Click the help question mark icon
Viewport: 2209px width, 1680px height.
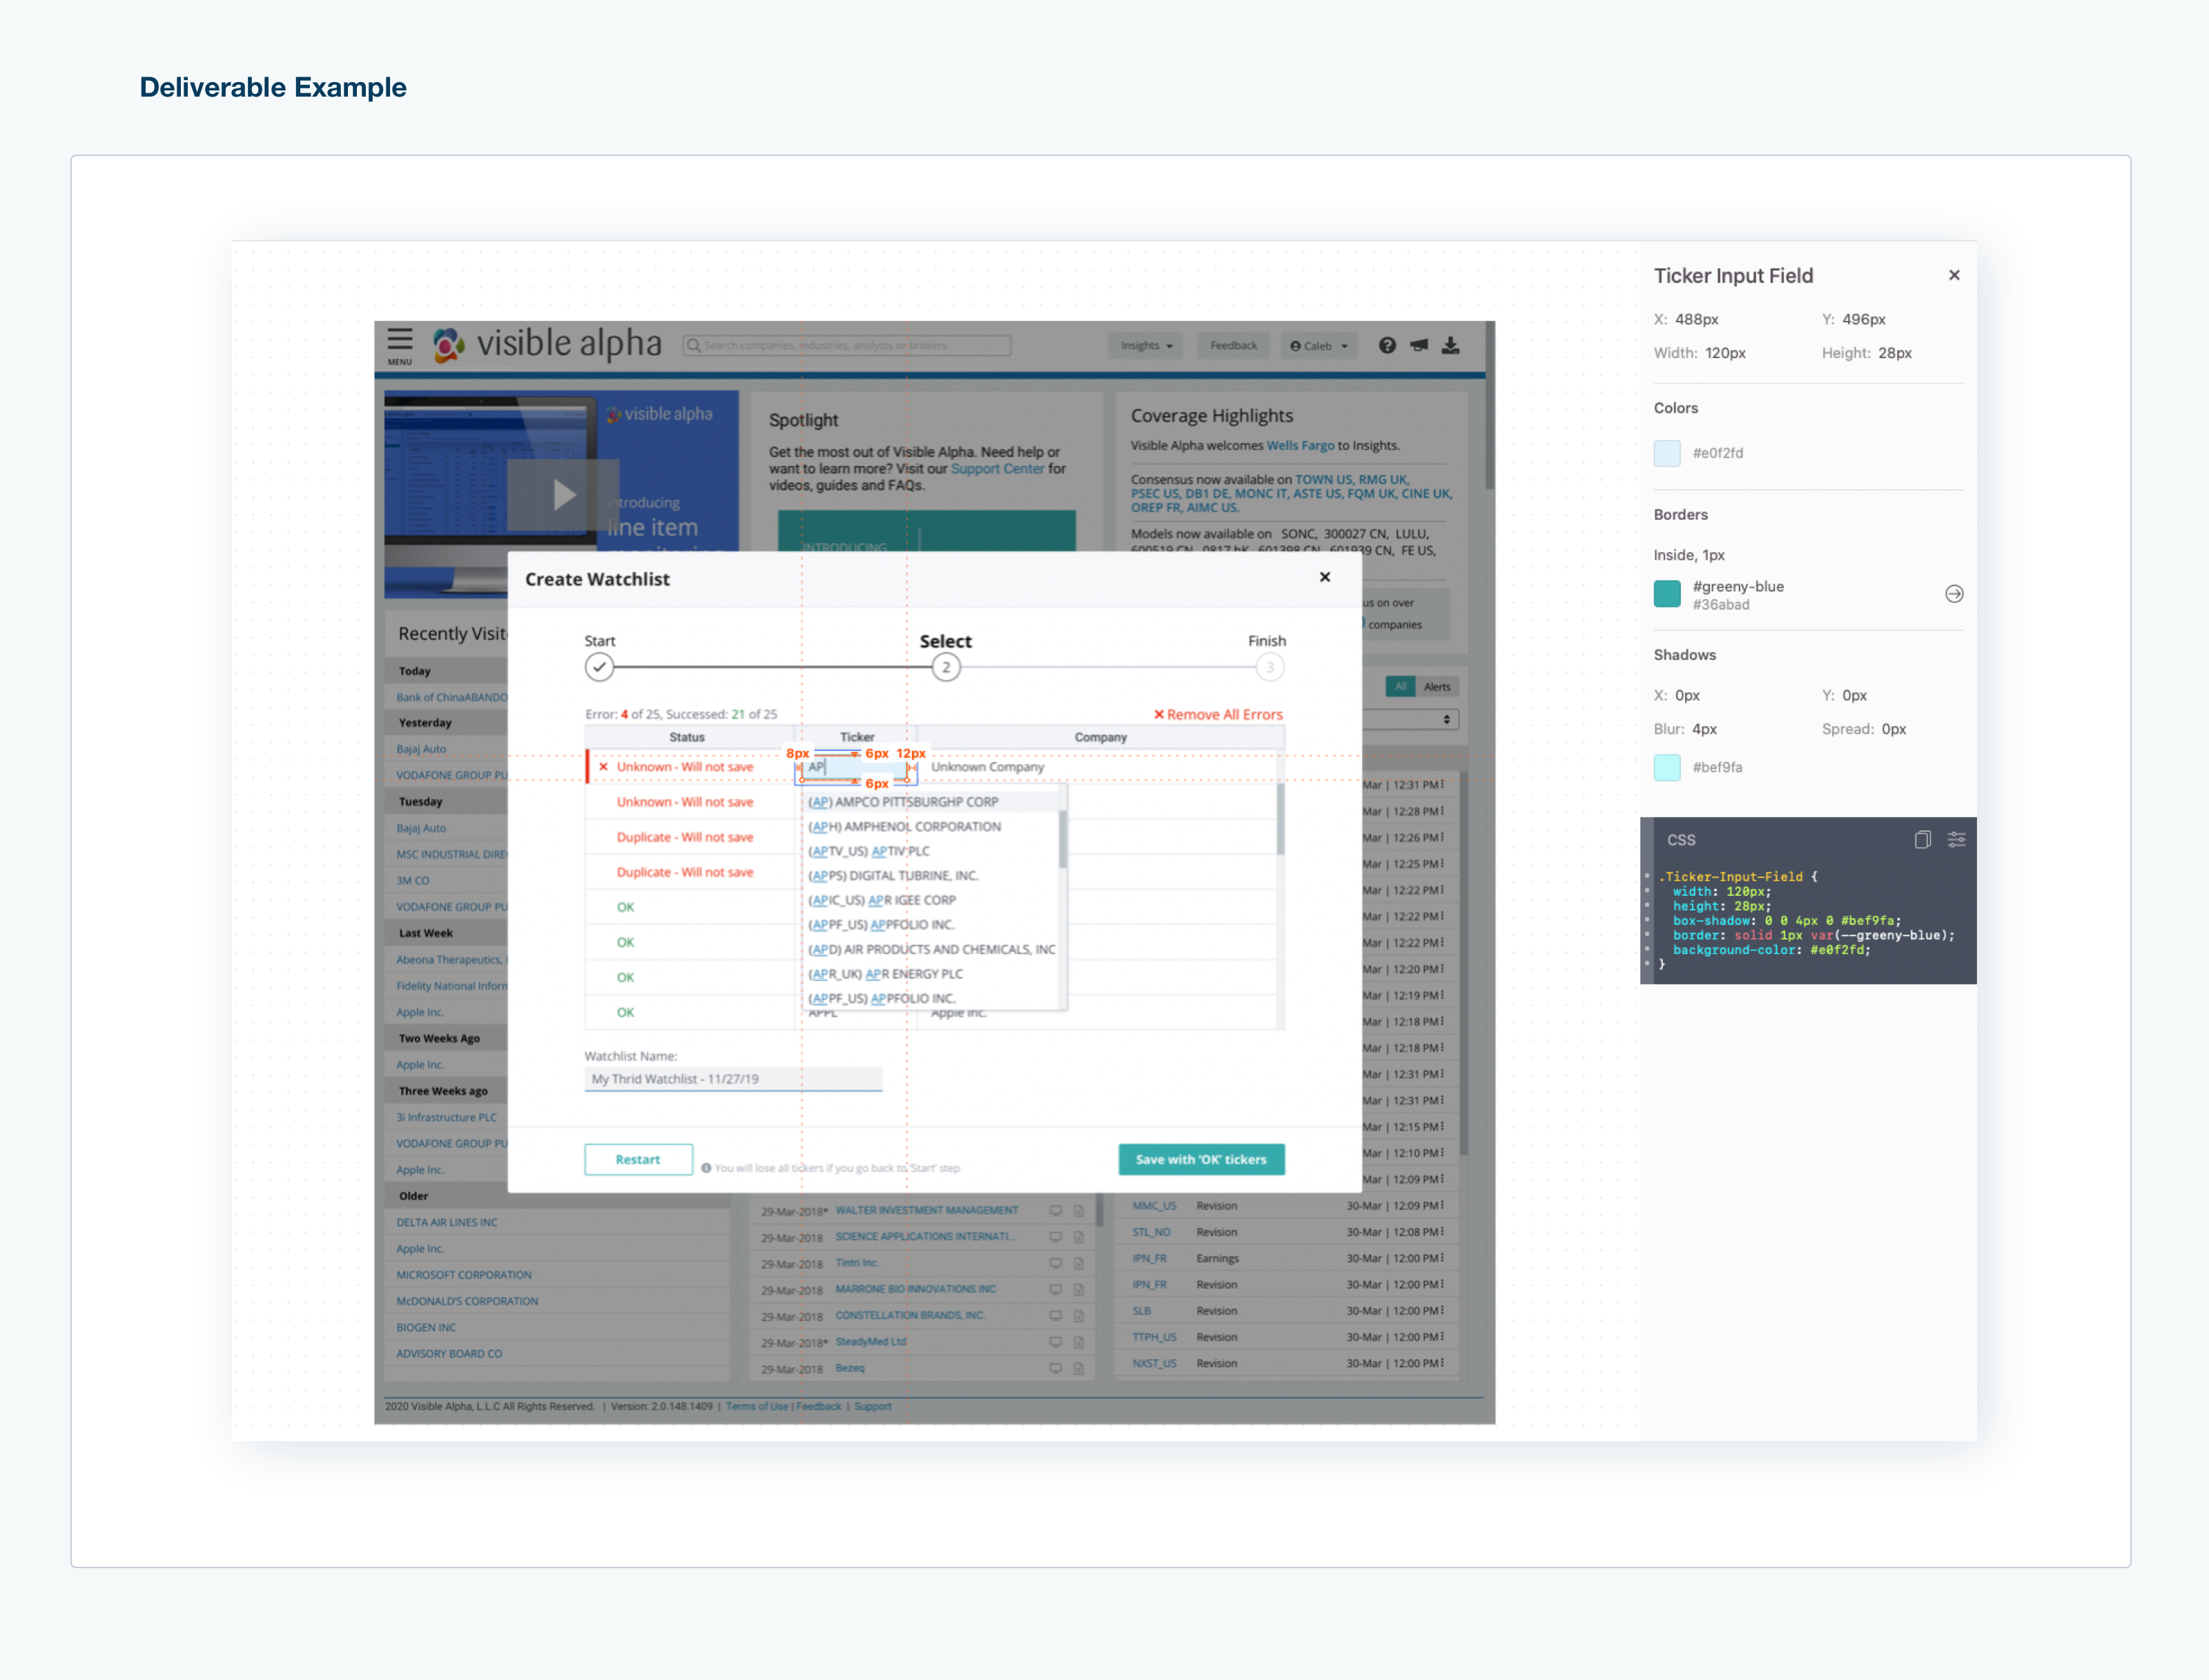tap(1387, 346)
